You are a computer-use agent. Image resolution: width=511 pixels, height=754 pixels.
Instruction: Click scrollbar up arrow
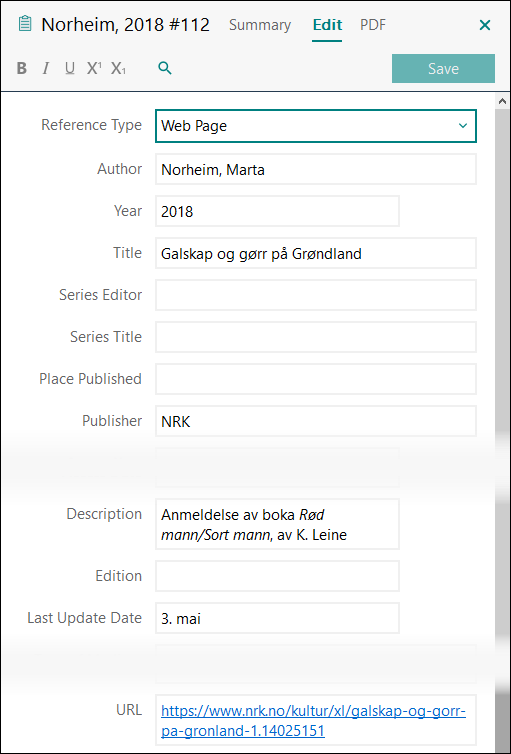tap(502, 101)
